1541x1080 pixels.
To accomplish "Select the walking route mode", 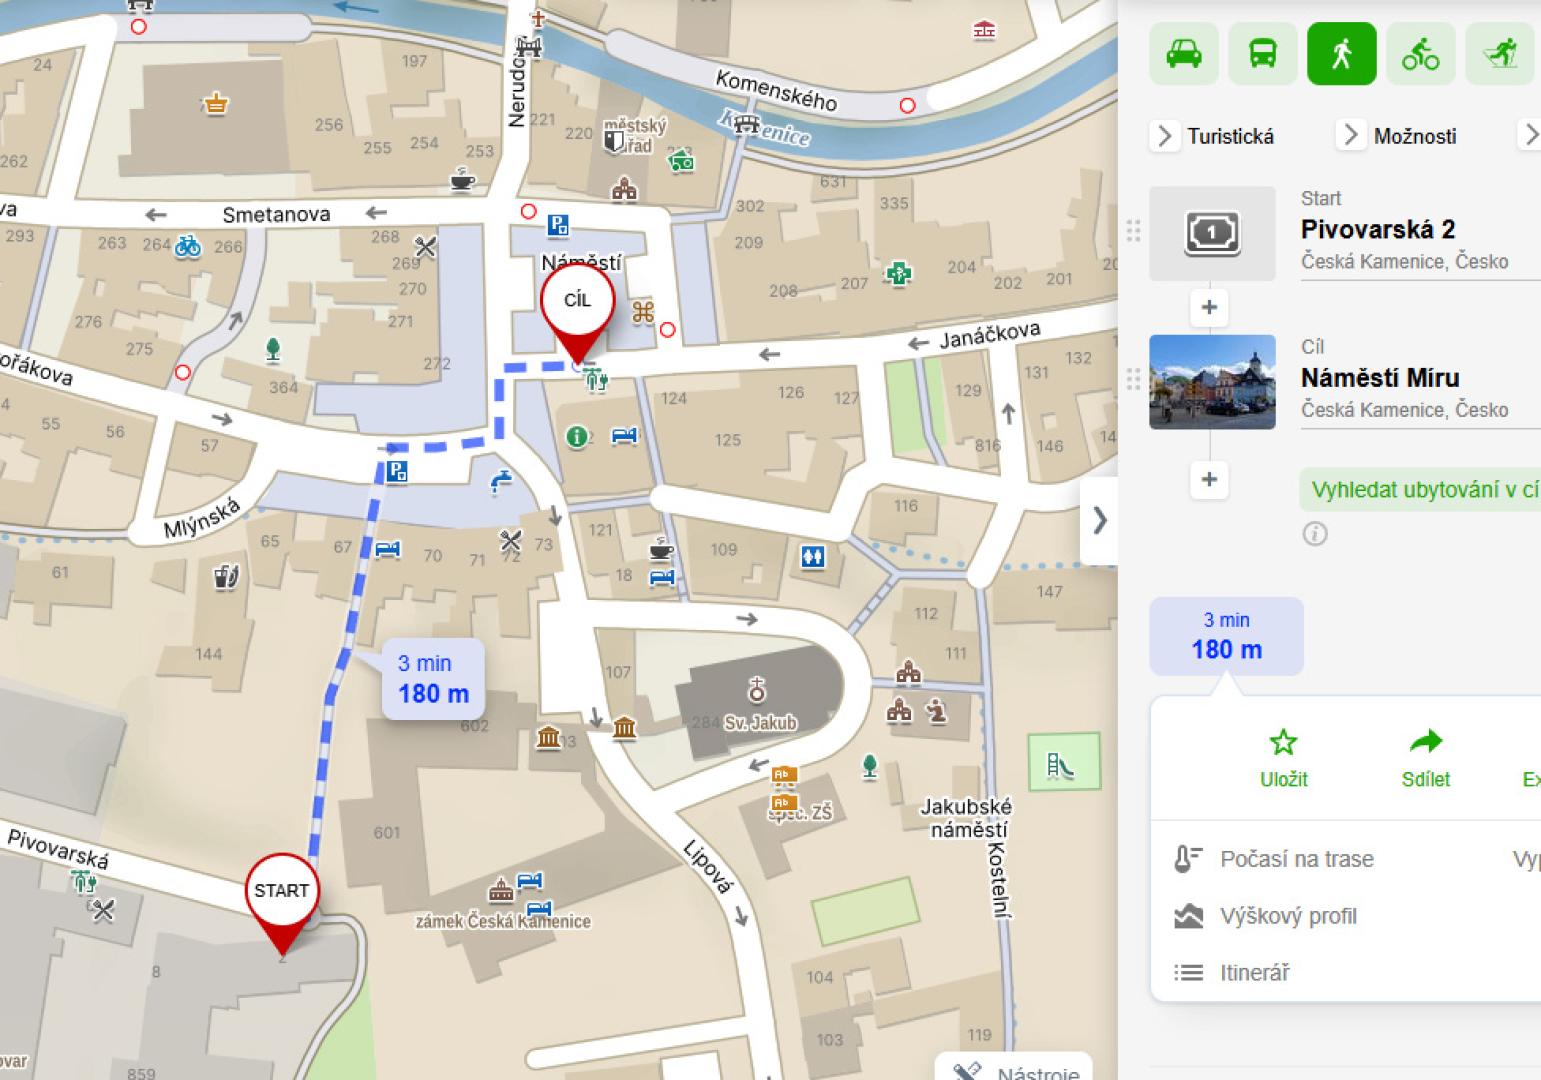I will (1341, 54).
